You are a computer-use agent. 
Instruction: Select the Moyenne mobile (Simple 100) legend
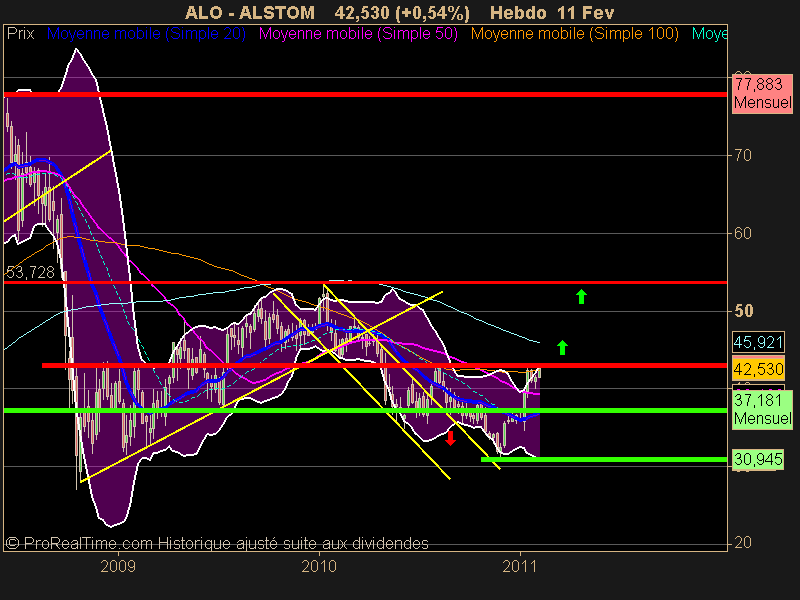574,34
